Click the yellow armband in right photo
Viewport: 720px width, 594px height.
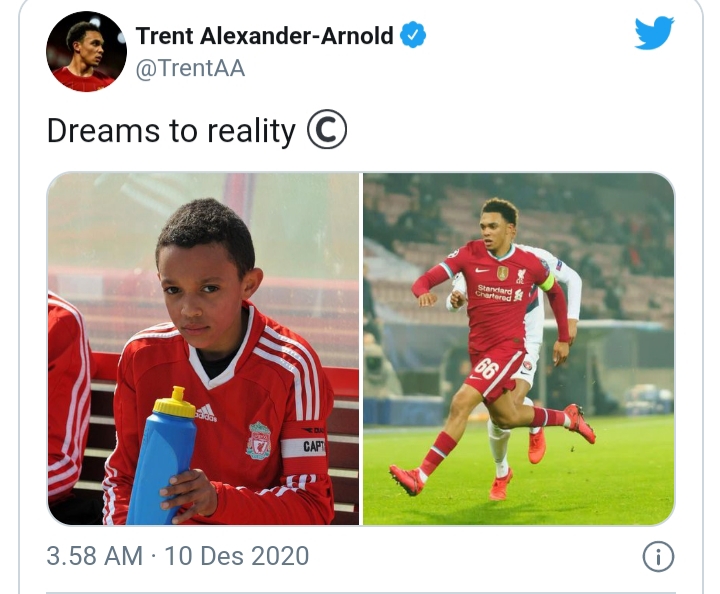point(546,284)
